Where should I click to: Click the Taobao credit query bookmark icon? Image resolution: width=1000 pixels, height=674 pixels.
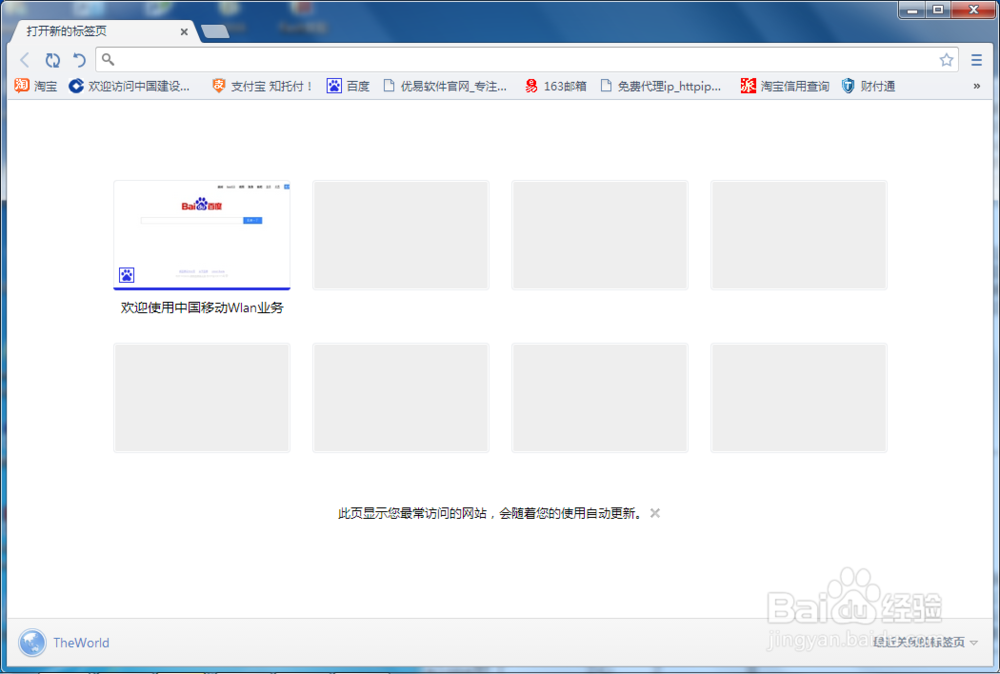pos(748,85)
